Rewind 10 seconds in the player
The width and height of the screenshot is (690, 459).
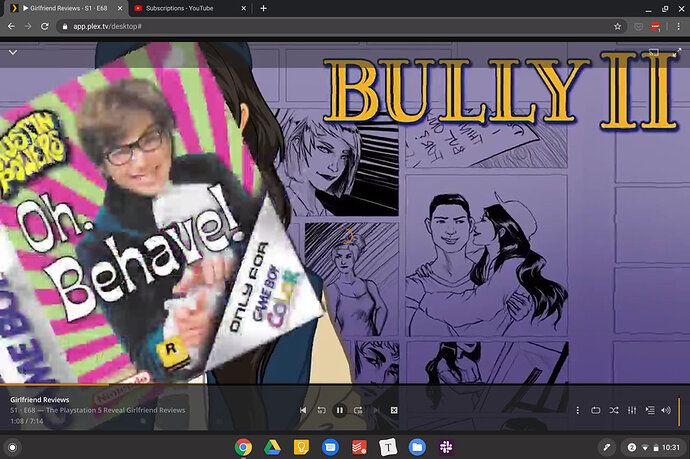coord(321,410)
